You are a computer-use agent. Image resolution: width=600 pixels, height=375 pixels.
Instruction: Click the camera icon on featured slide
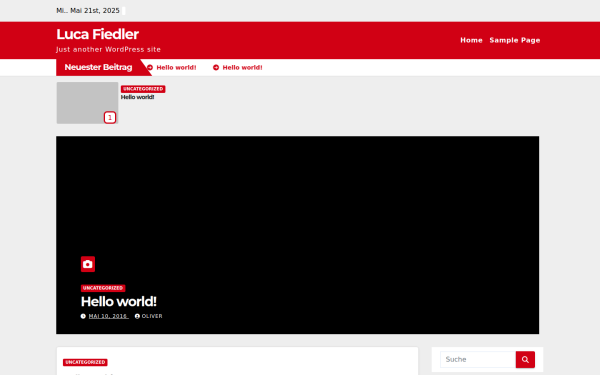point(88,264)
